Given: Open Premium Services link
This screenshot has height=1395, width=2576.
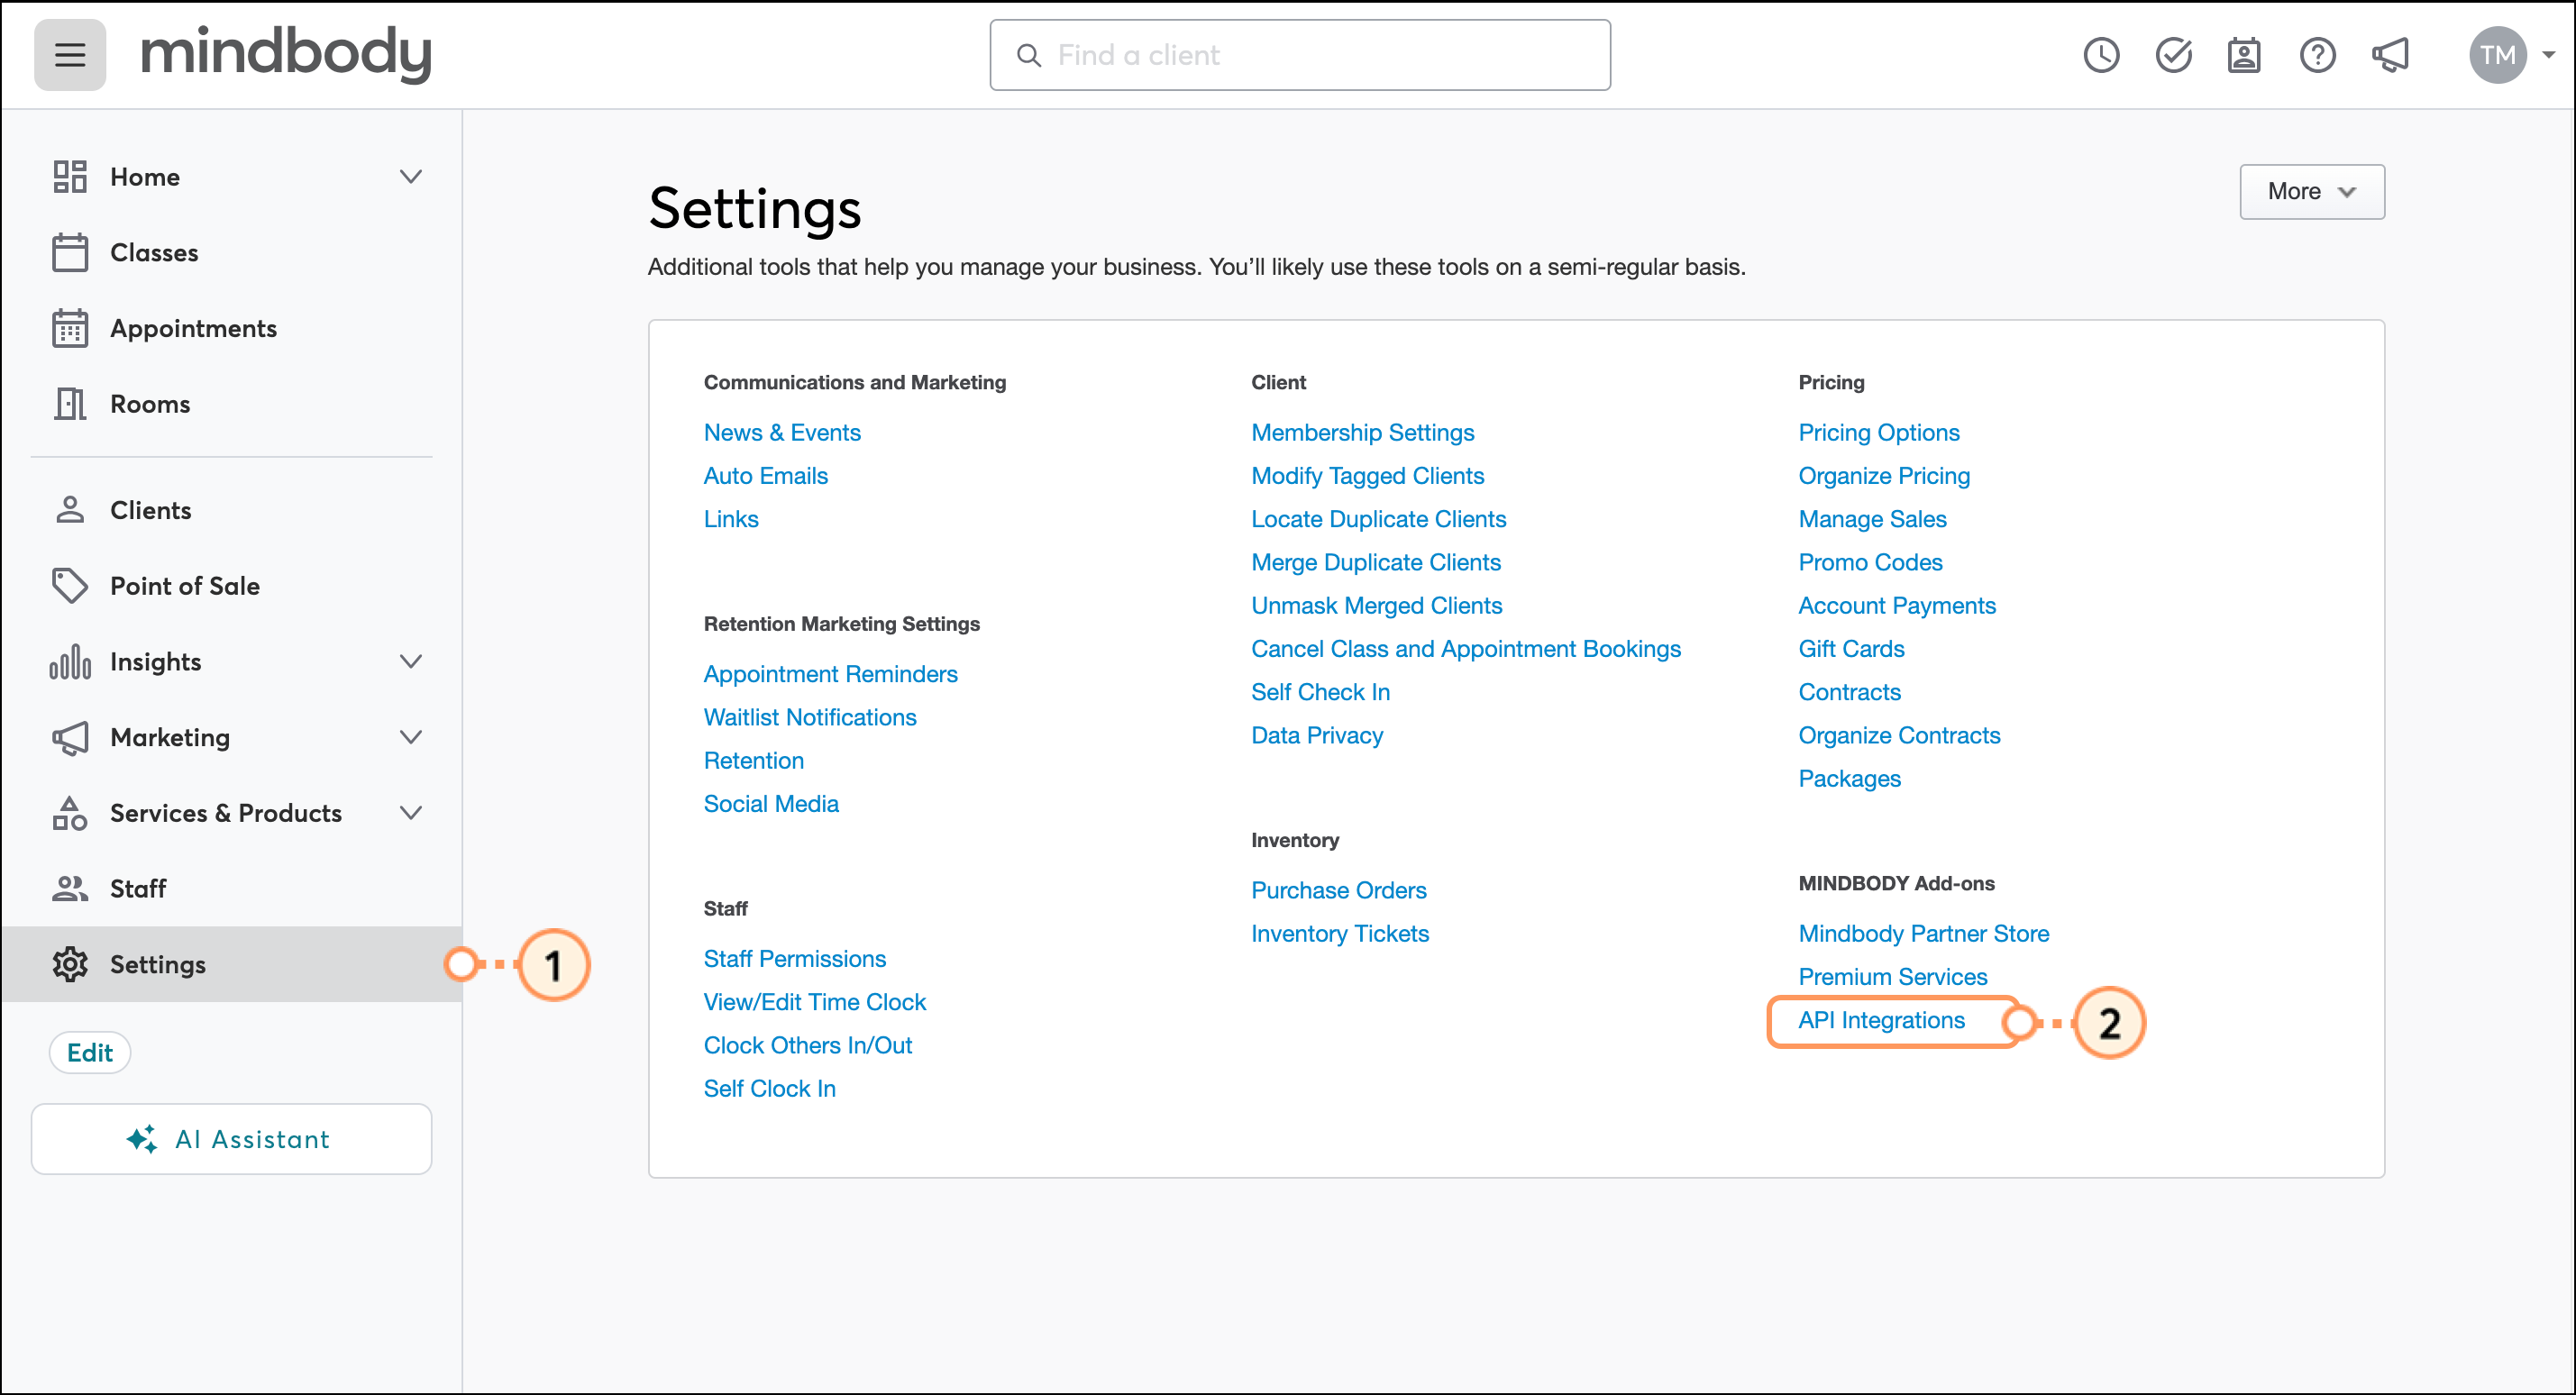Looking at the screenshot, I should (1893, 977).
